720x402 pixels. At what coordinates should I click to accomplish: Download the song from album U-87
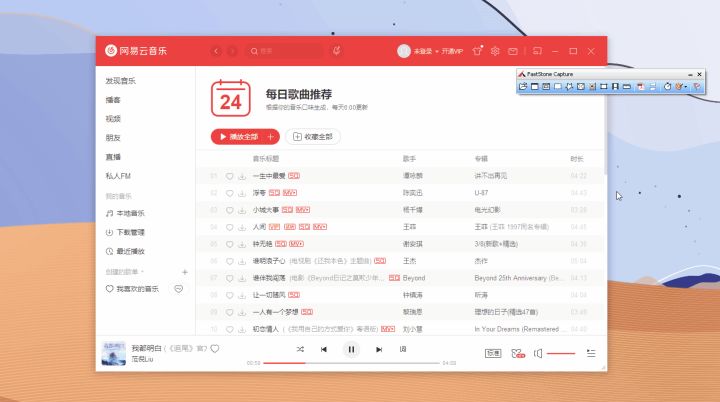pyautogui.click(x=242, y=193)
